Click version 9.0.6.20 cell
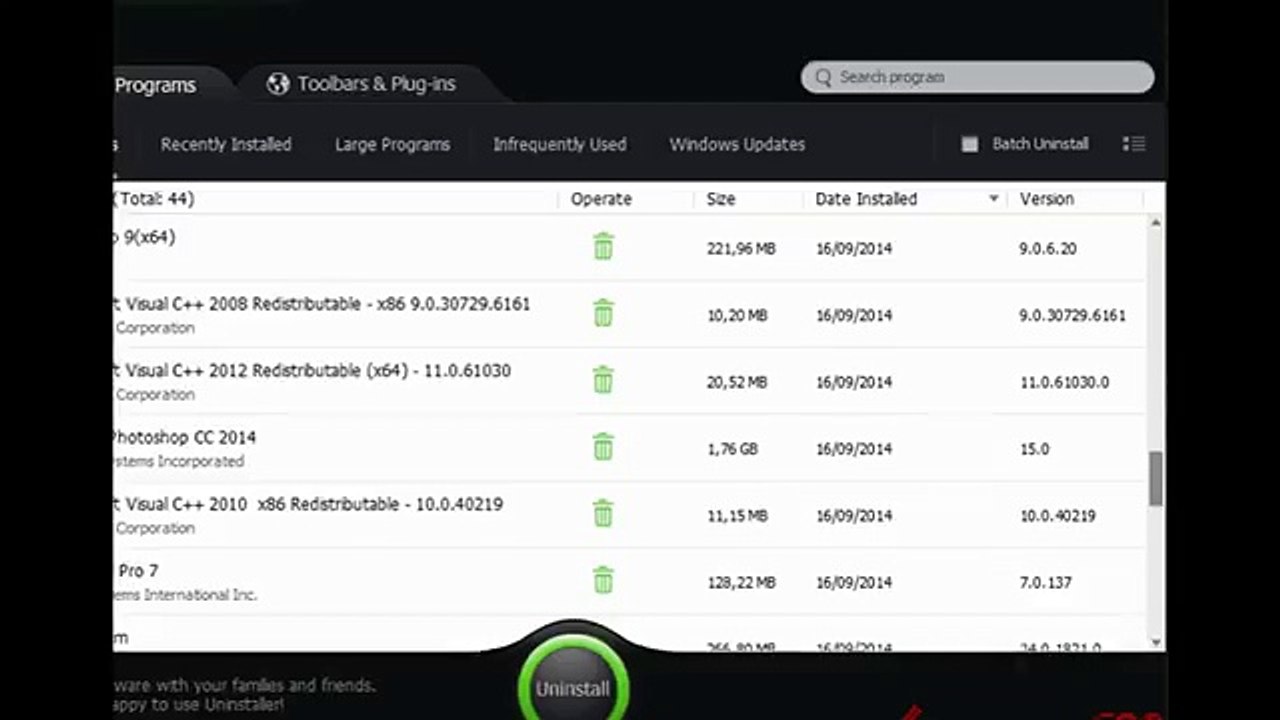The height and width of the screenshot is (720, 1280). click(x=1048, y=248)
